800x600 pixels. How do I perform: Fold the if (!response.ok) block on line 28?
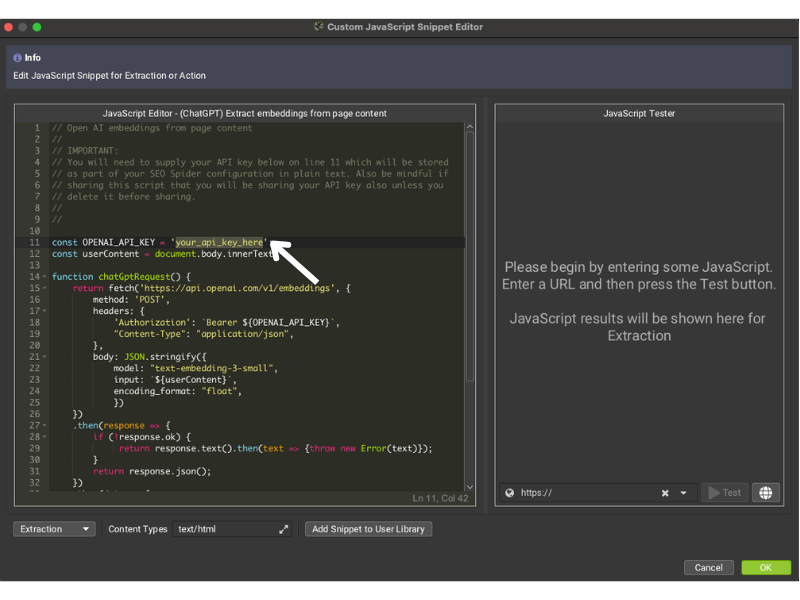coord(43,437)
